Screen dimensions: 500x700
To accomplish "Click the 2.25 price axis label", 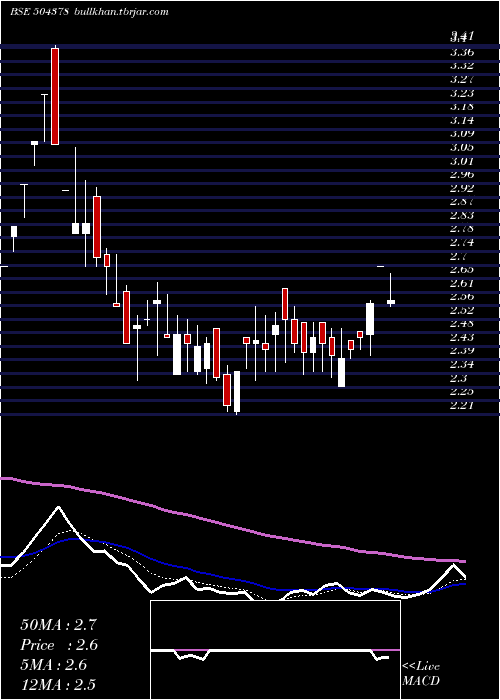I will point(462,392).
